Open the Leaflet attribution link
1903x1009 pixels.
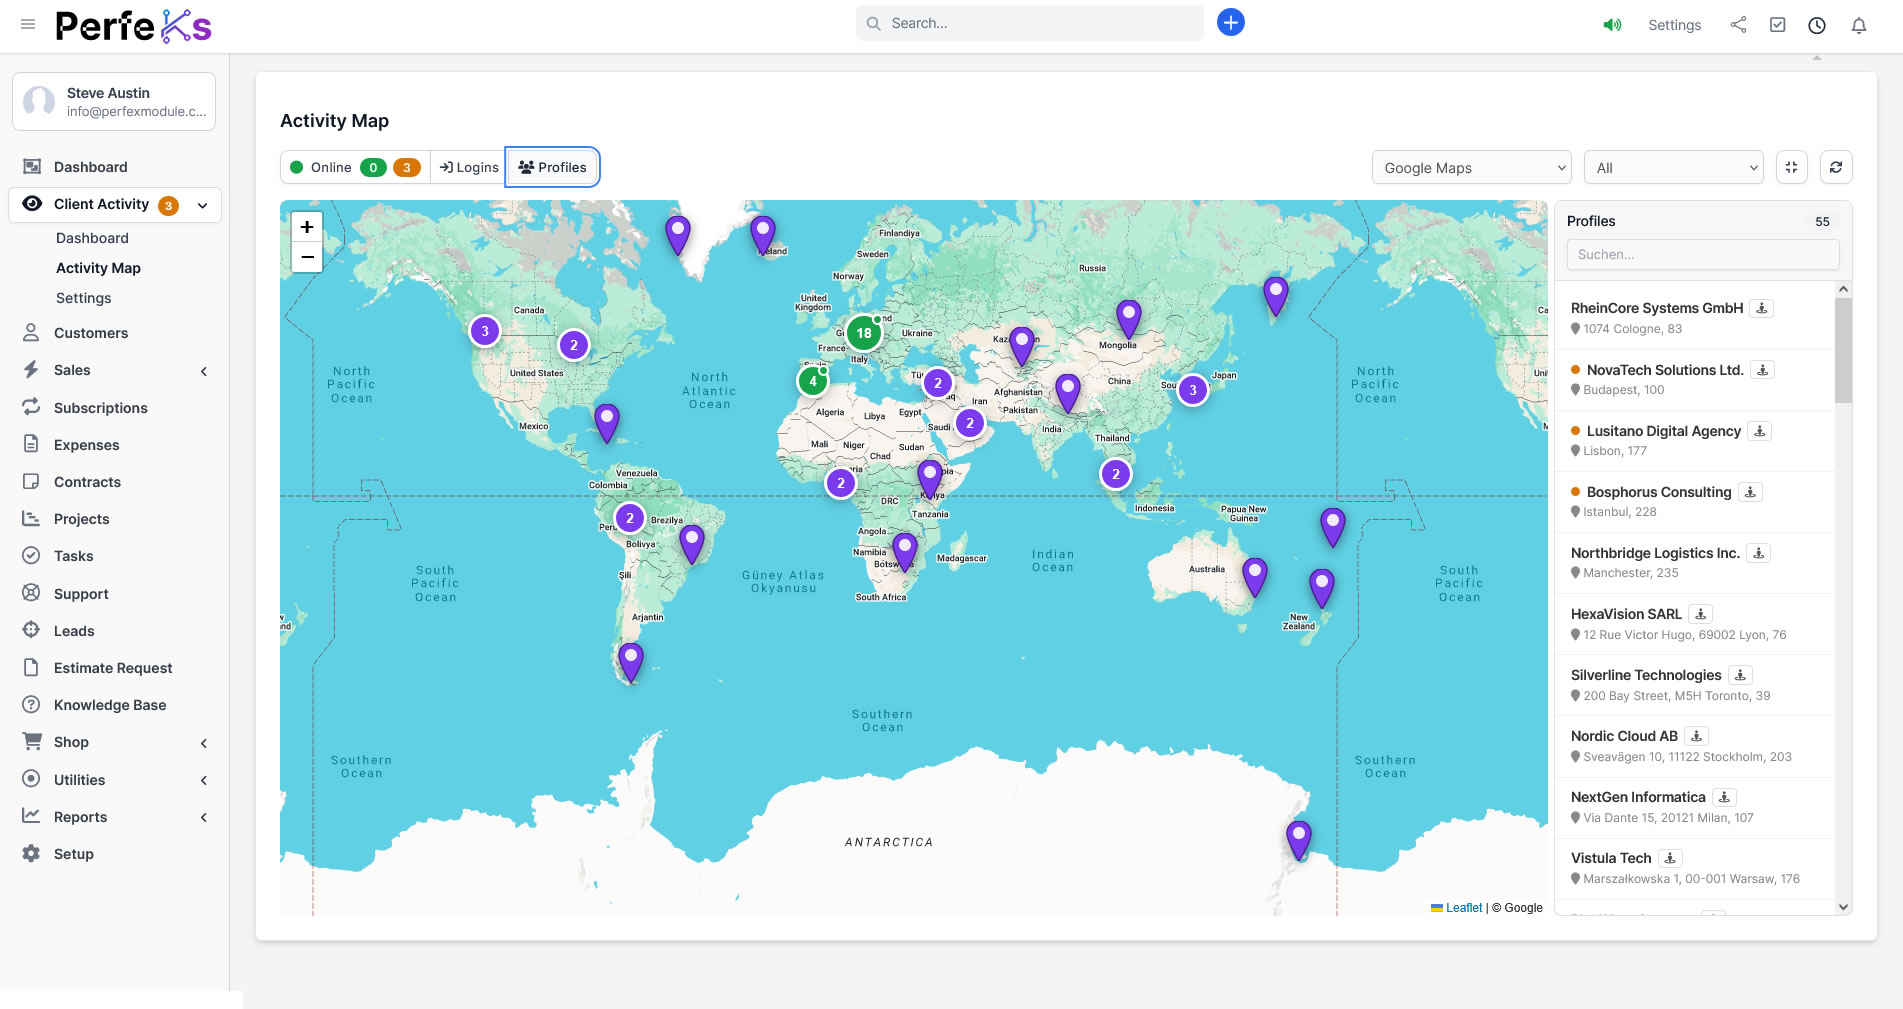tap(1463, 908)
